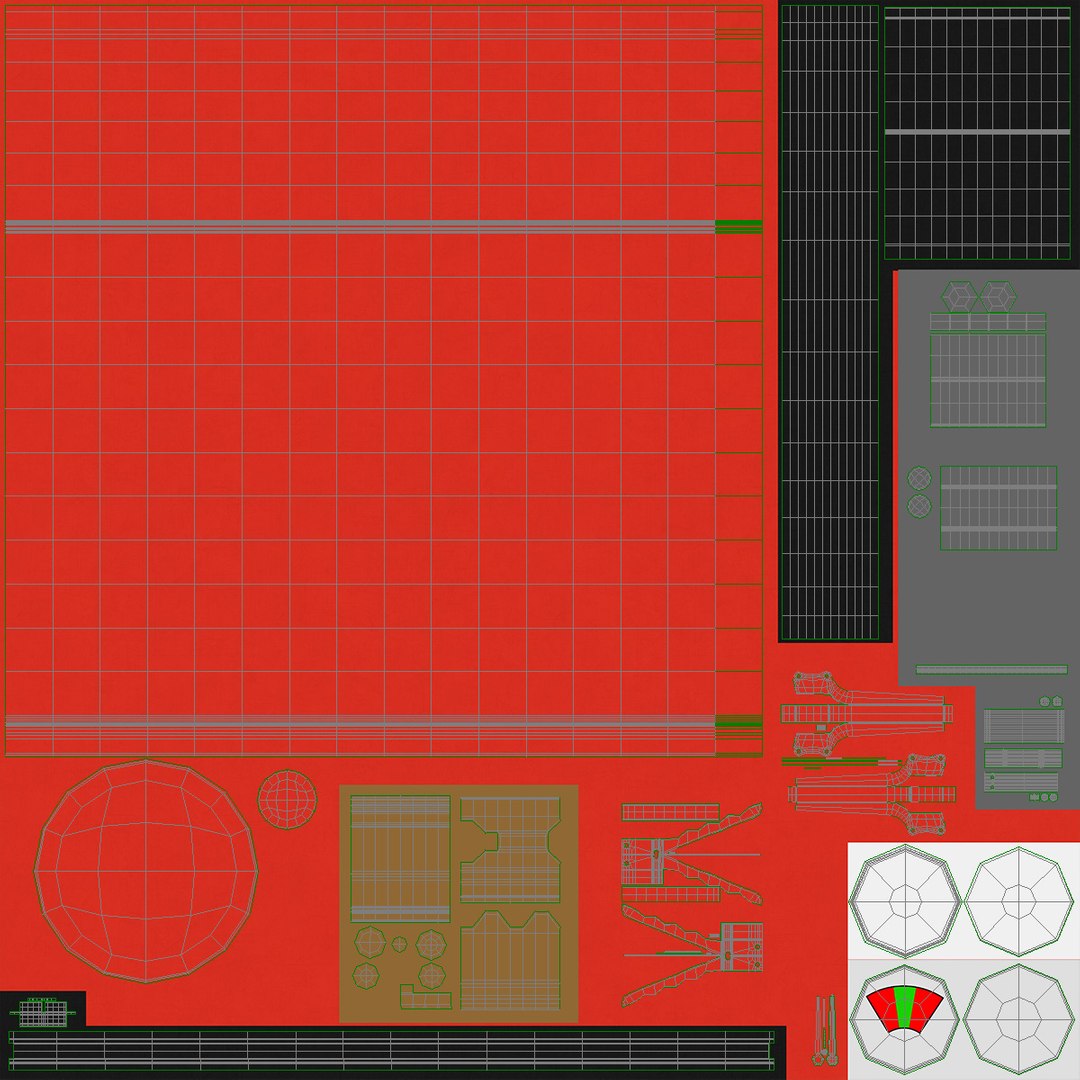Select the wide black grid panel with gray band
The image size is (1080, 1080).
[x=977, y=134]
